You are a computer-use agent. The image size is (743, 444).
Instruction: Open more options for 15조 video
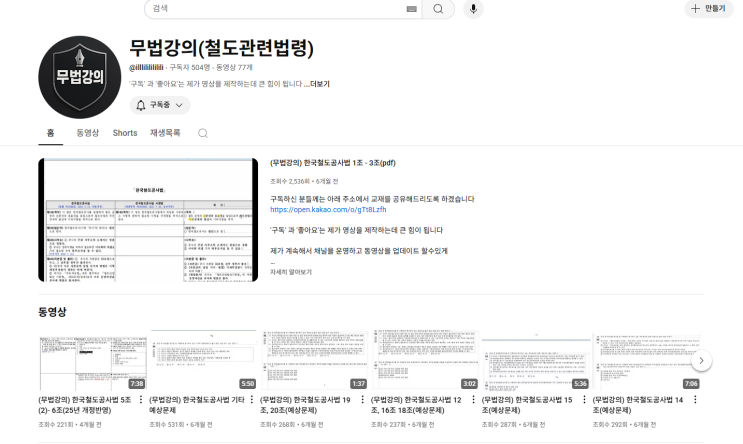coord(584,400)
